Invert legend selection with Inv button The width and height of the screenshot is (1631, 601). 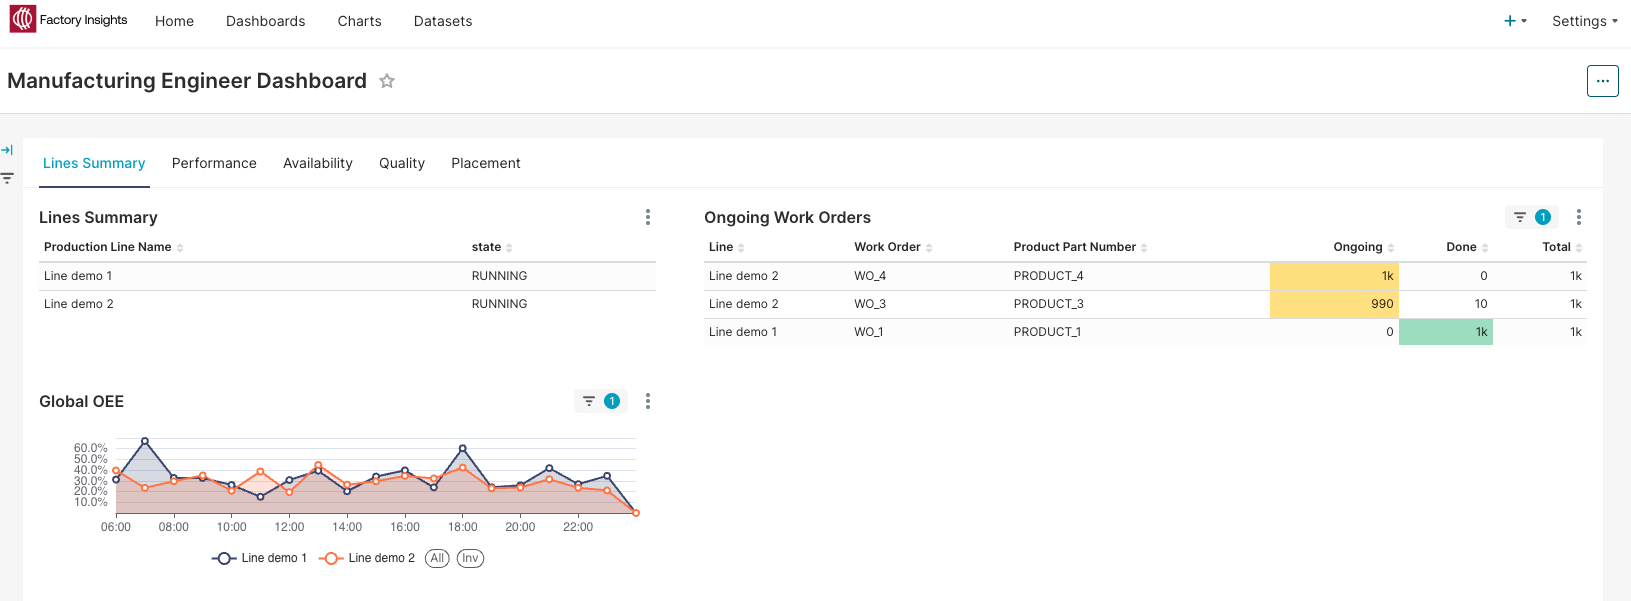(470, 558)
